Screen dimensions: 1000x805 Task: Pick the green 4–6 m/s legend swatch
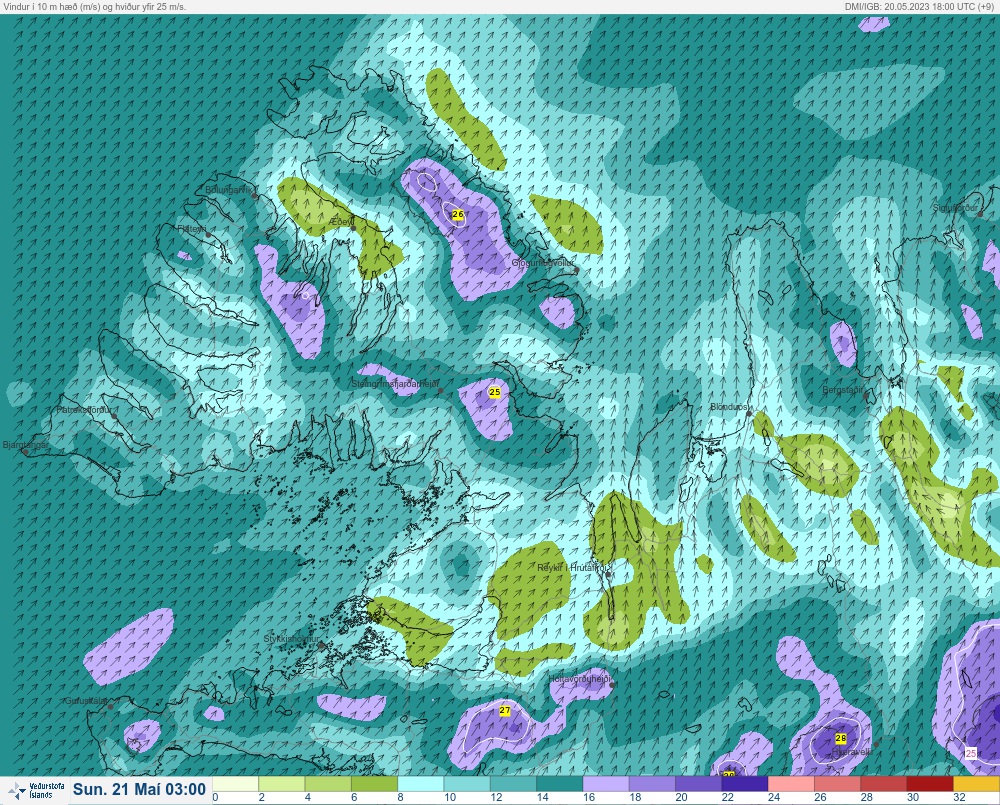[328, 783]
